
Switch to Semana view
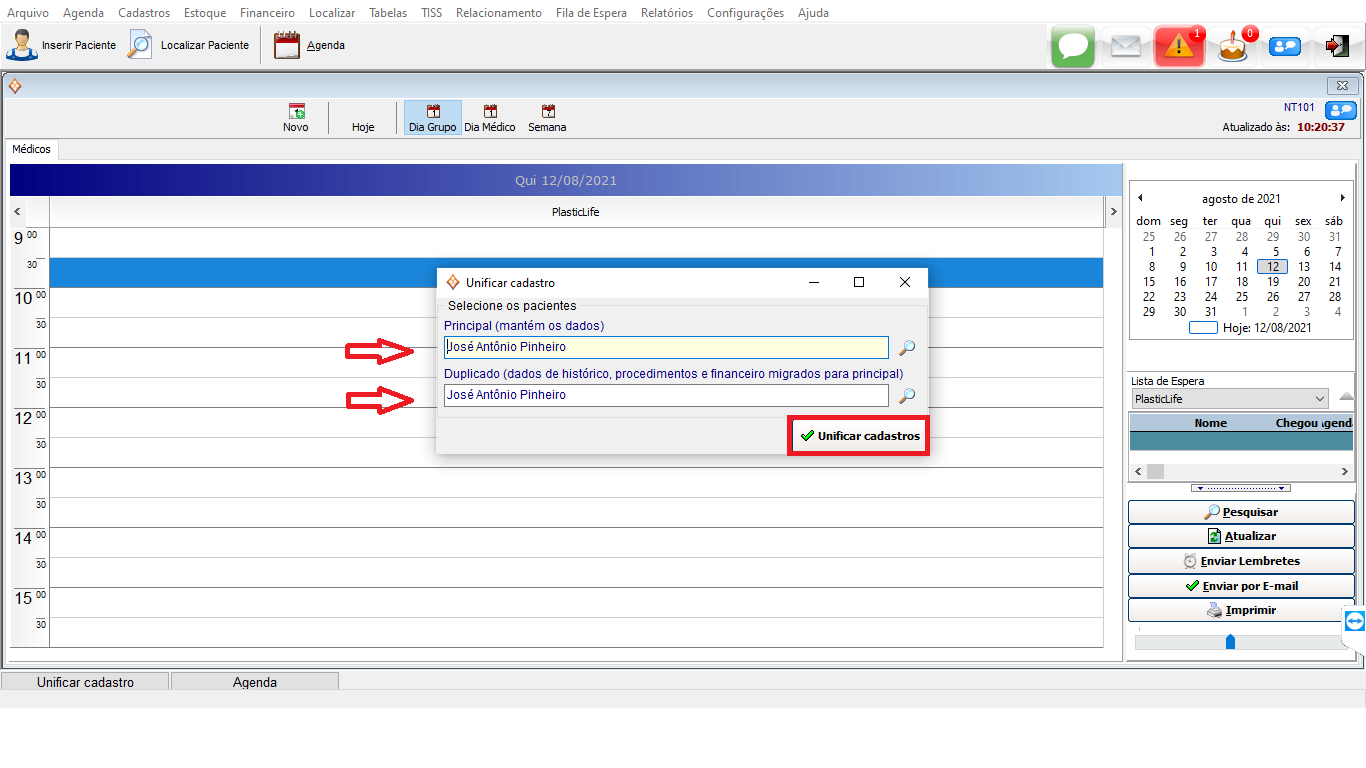click(x=547, y=118)
